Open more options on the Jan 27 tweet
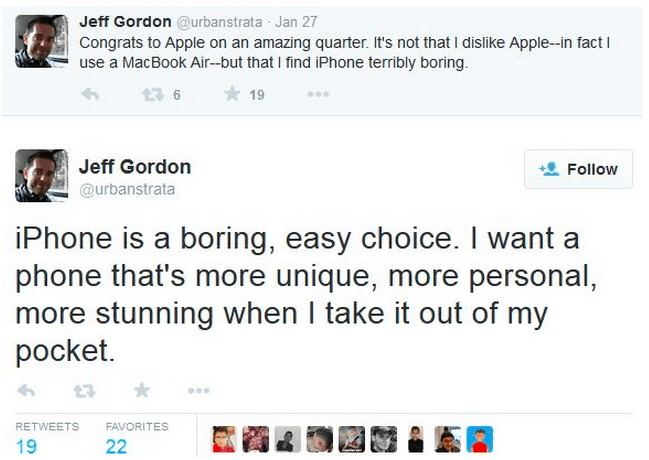This screenshot has height=460, width=649. (x=318, y=95)
